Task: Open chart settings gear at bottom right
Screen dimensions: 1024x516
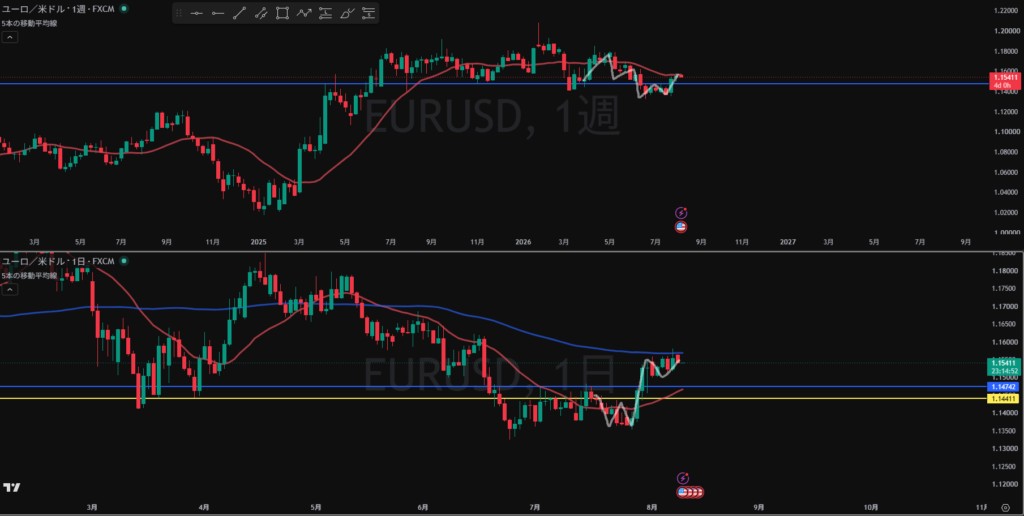Action: click(1005, 506)
